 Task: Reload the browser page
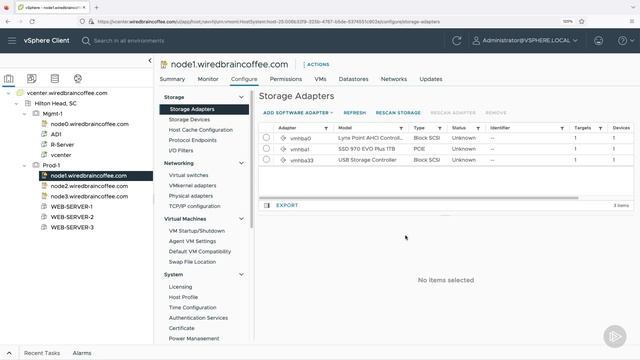pos(32,21)
